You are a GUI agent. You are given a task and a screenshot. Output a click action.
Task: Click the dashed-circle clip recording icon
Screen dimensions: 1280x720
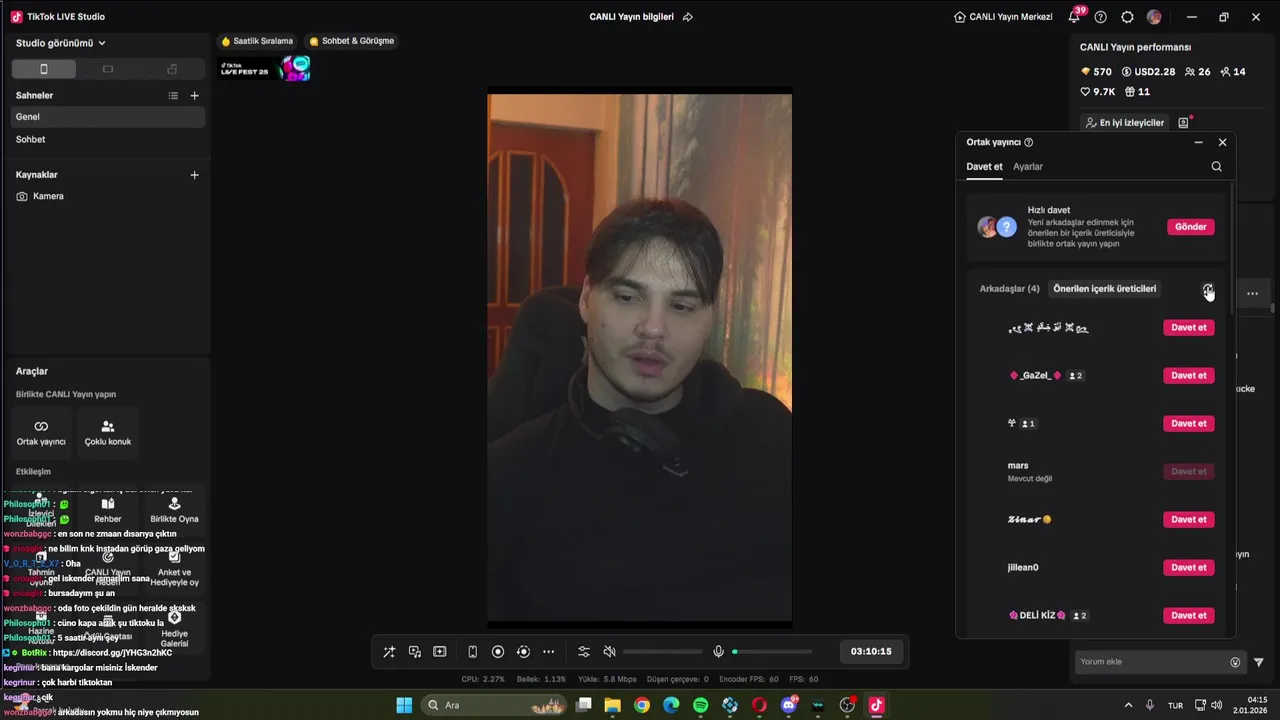tap(523, 652)
